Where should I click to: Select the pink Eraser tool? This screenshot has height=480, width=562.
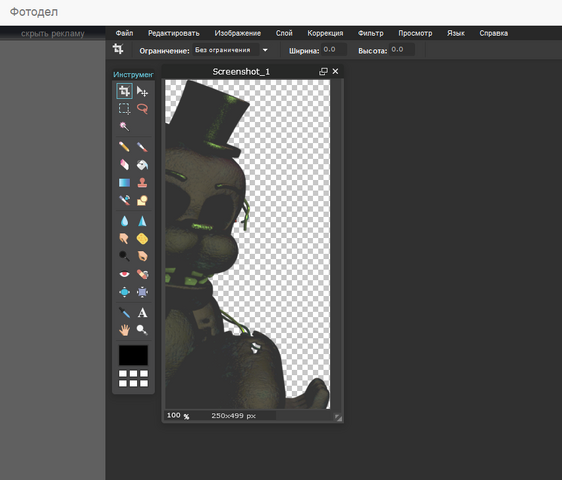click(124, 165)
